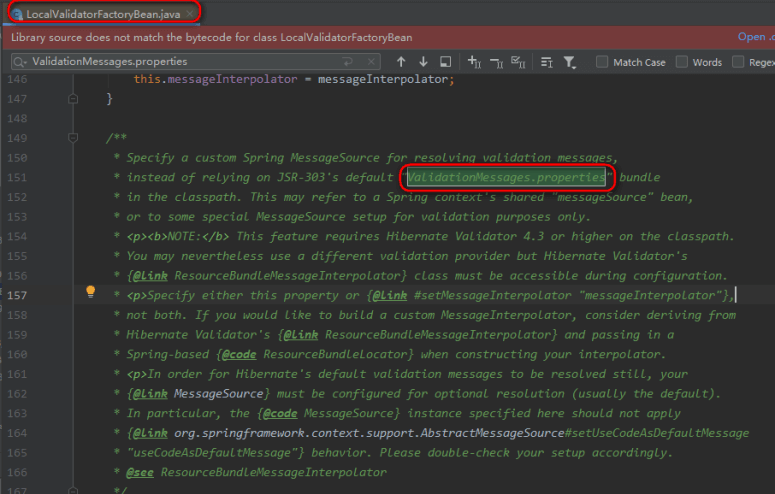Switch to LocalValidatorFactoryBean.java editor tab
775x494 pixels.
tap(103, 14)
